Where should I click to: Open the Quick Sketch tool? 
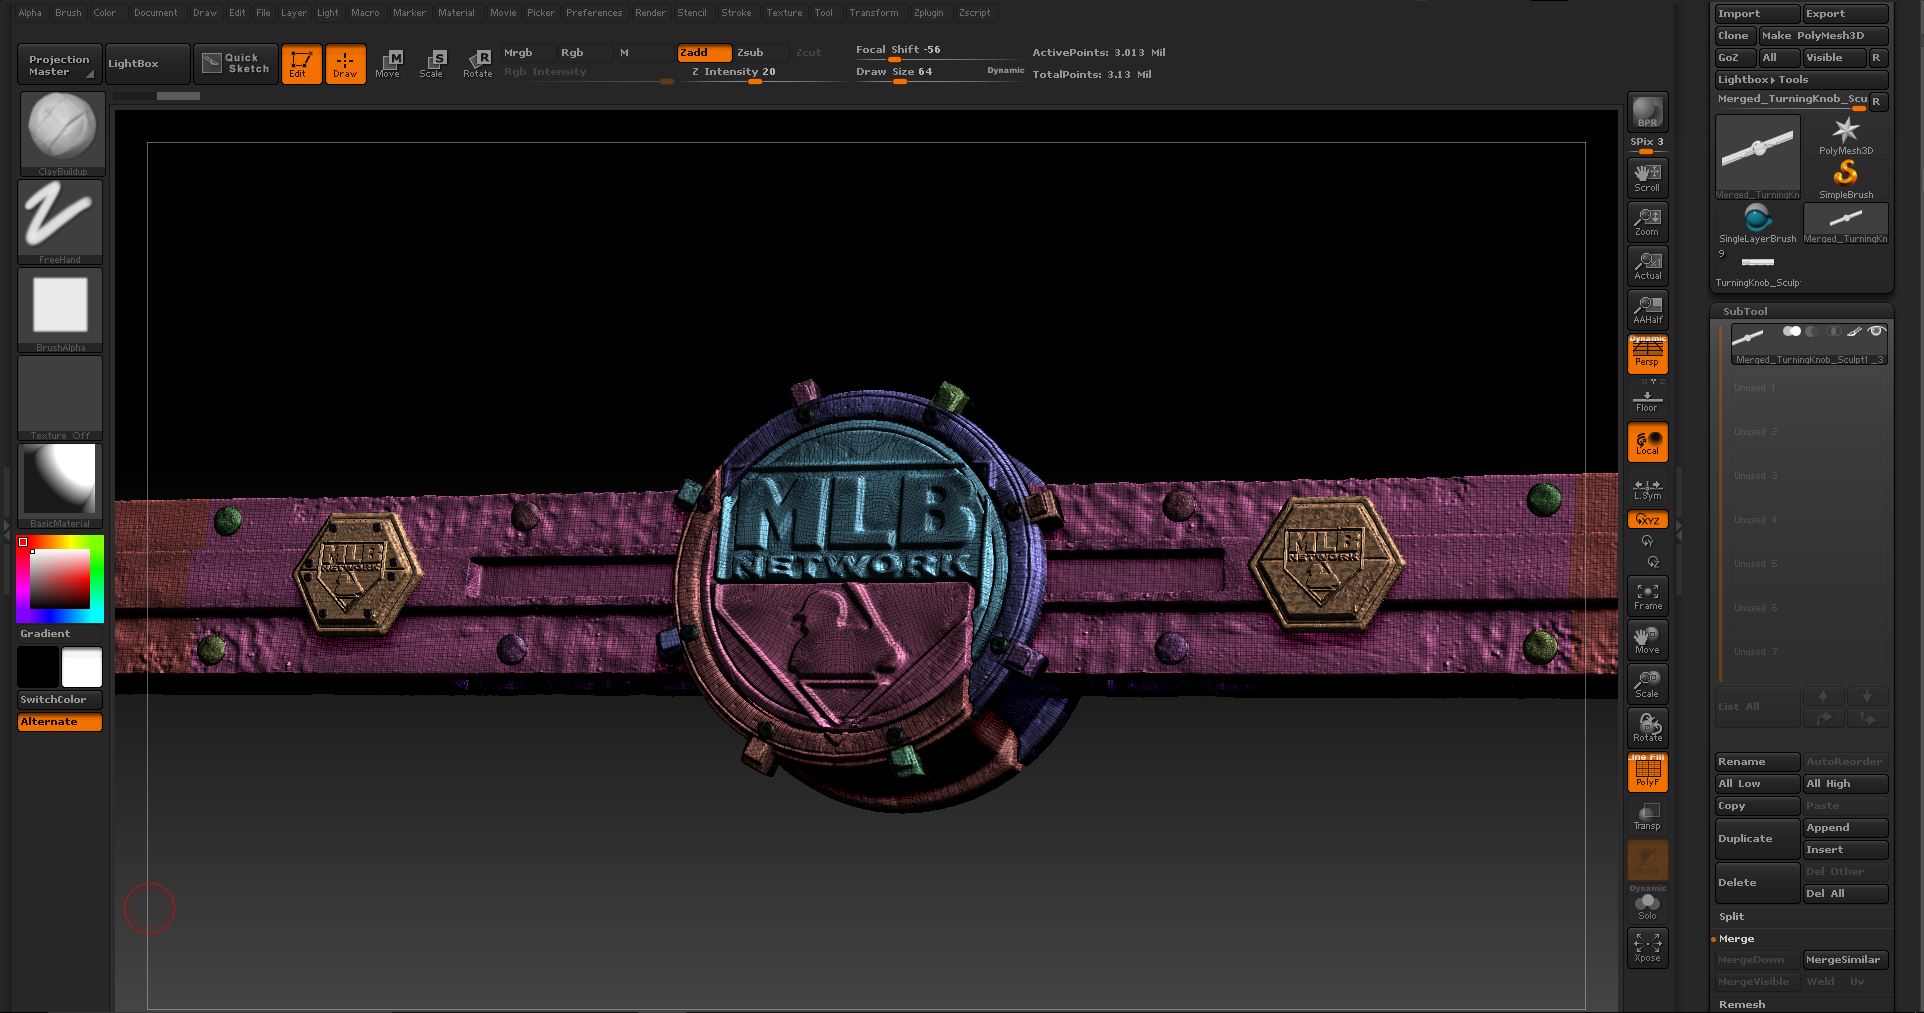236,63
